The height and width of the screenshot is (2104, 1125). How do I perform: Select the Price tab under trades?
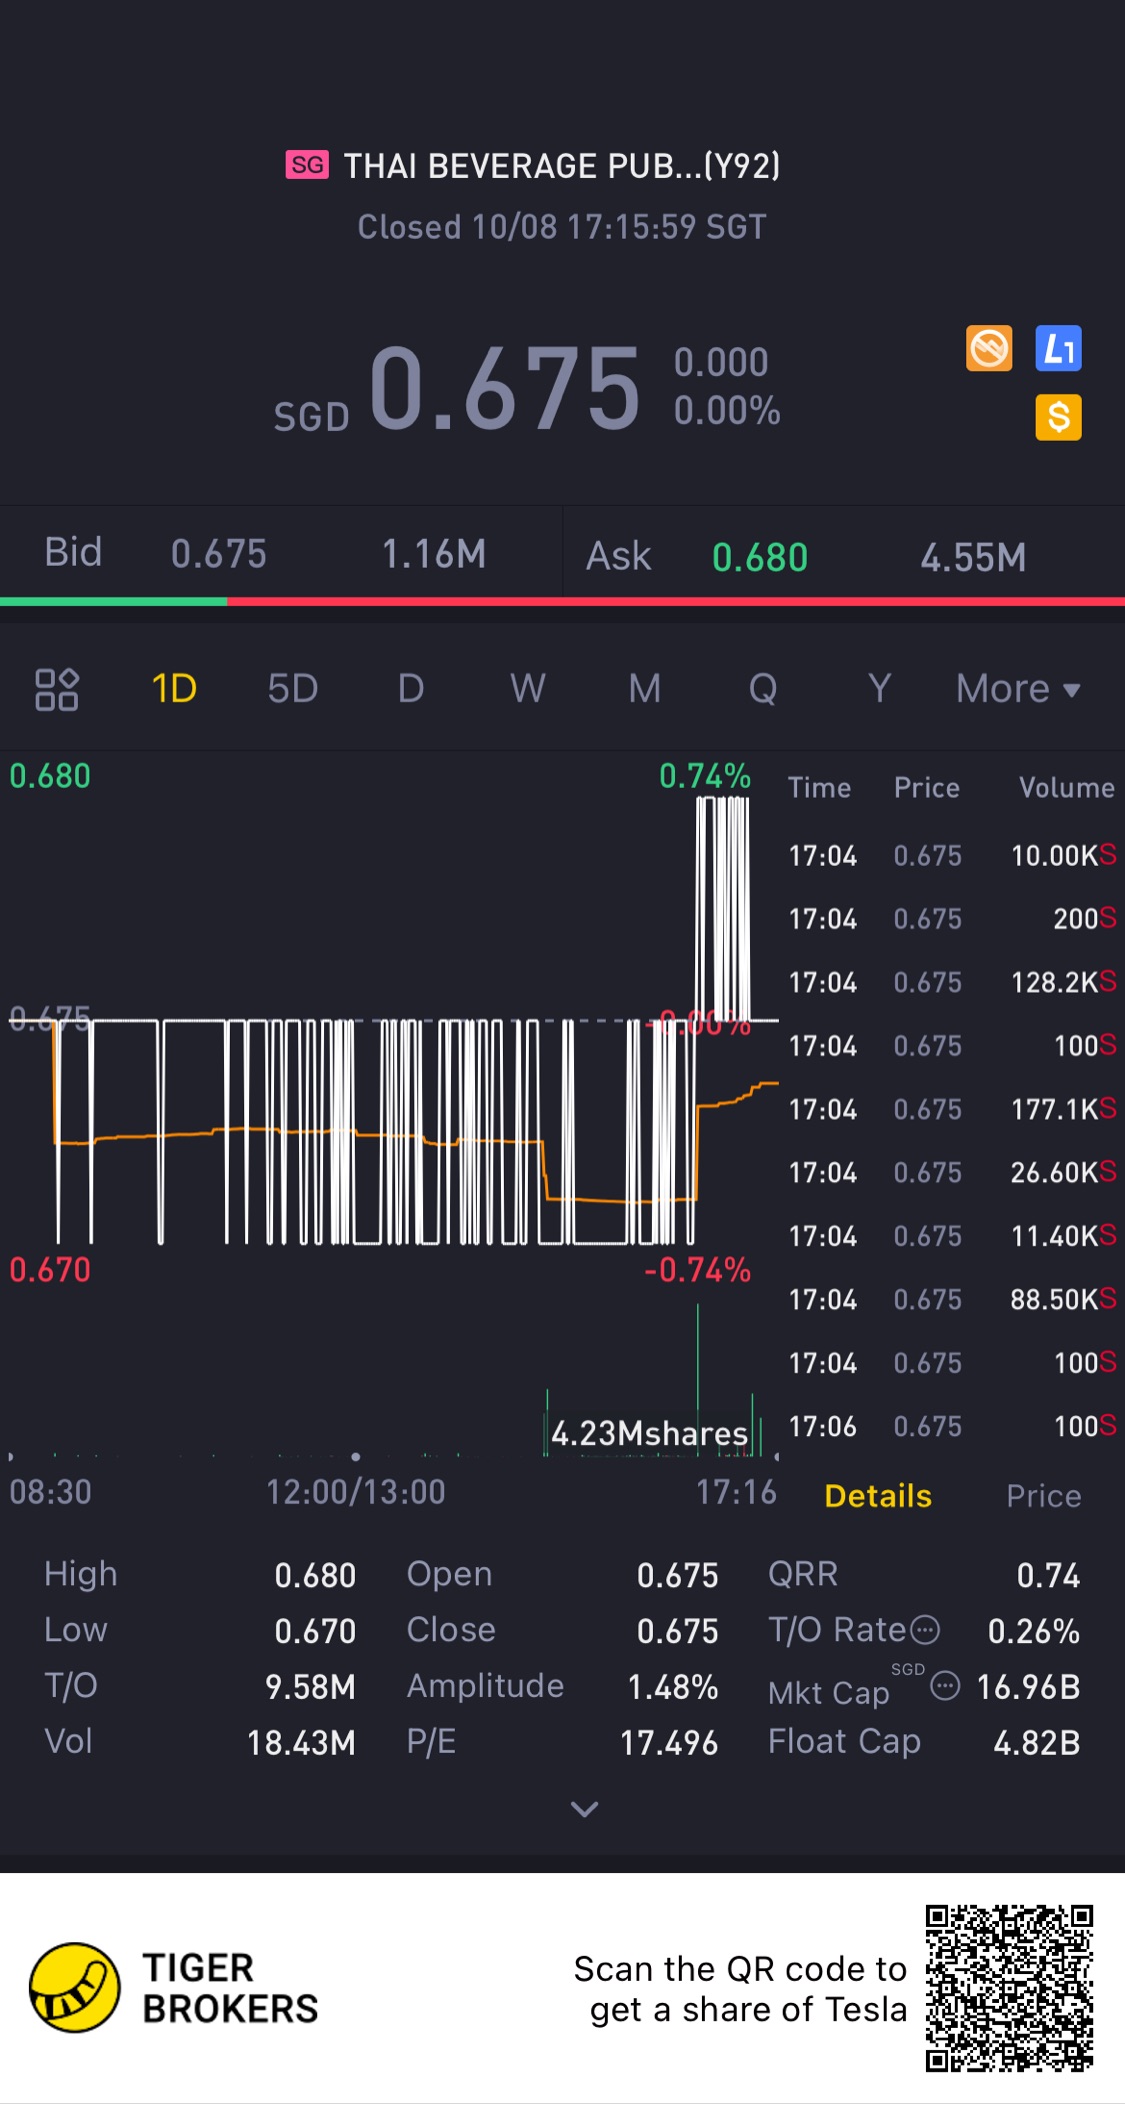coord(1044,1496)
